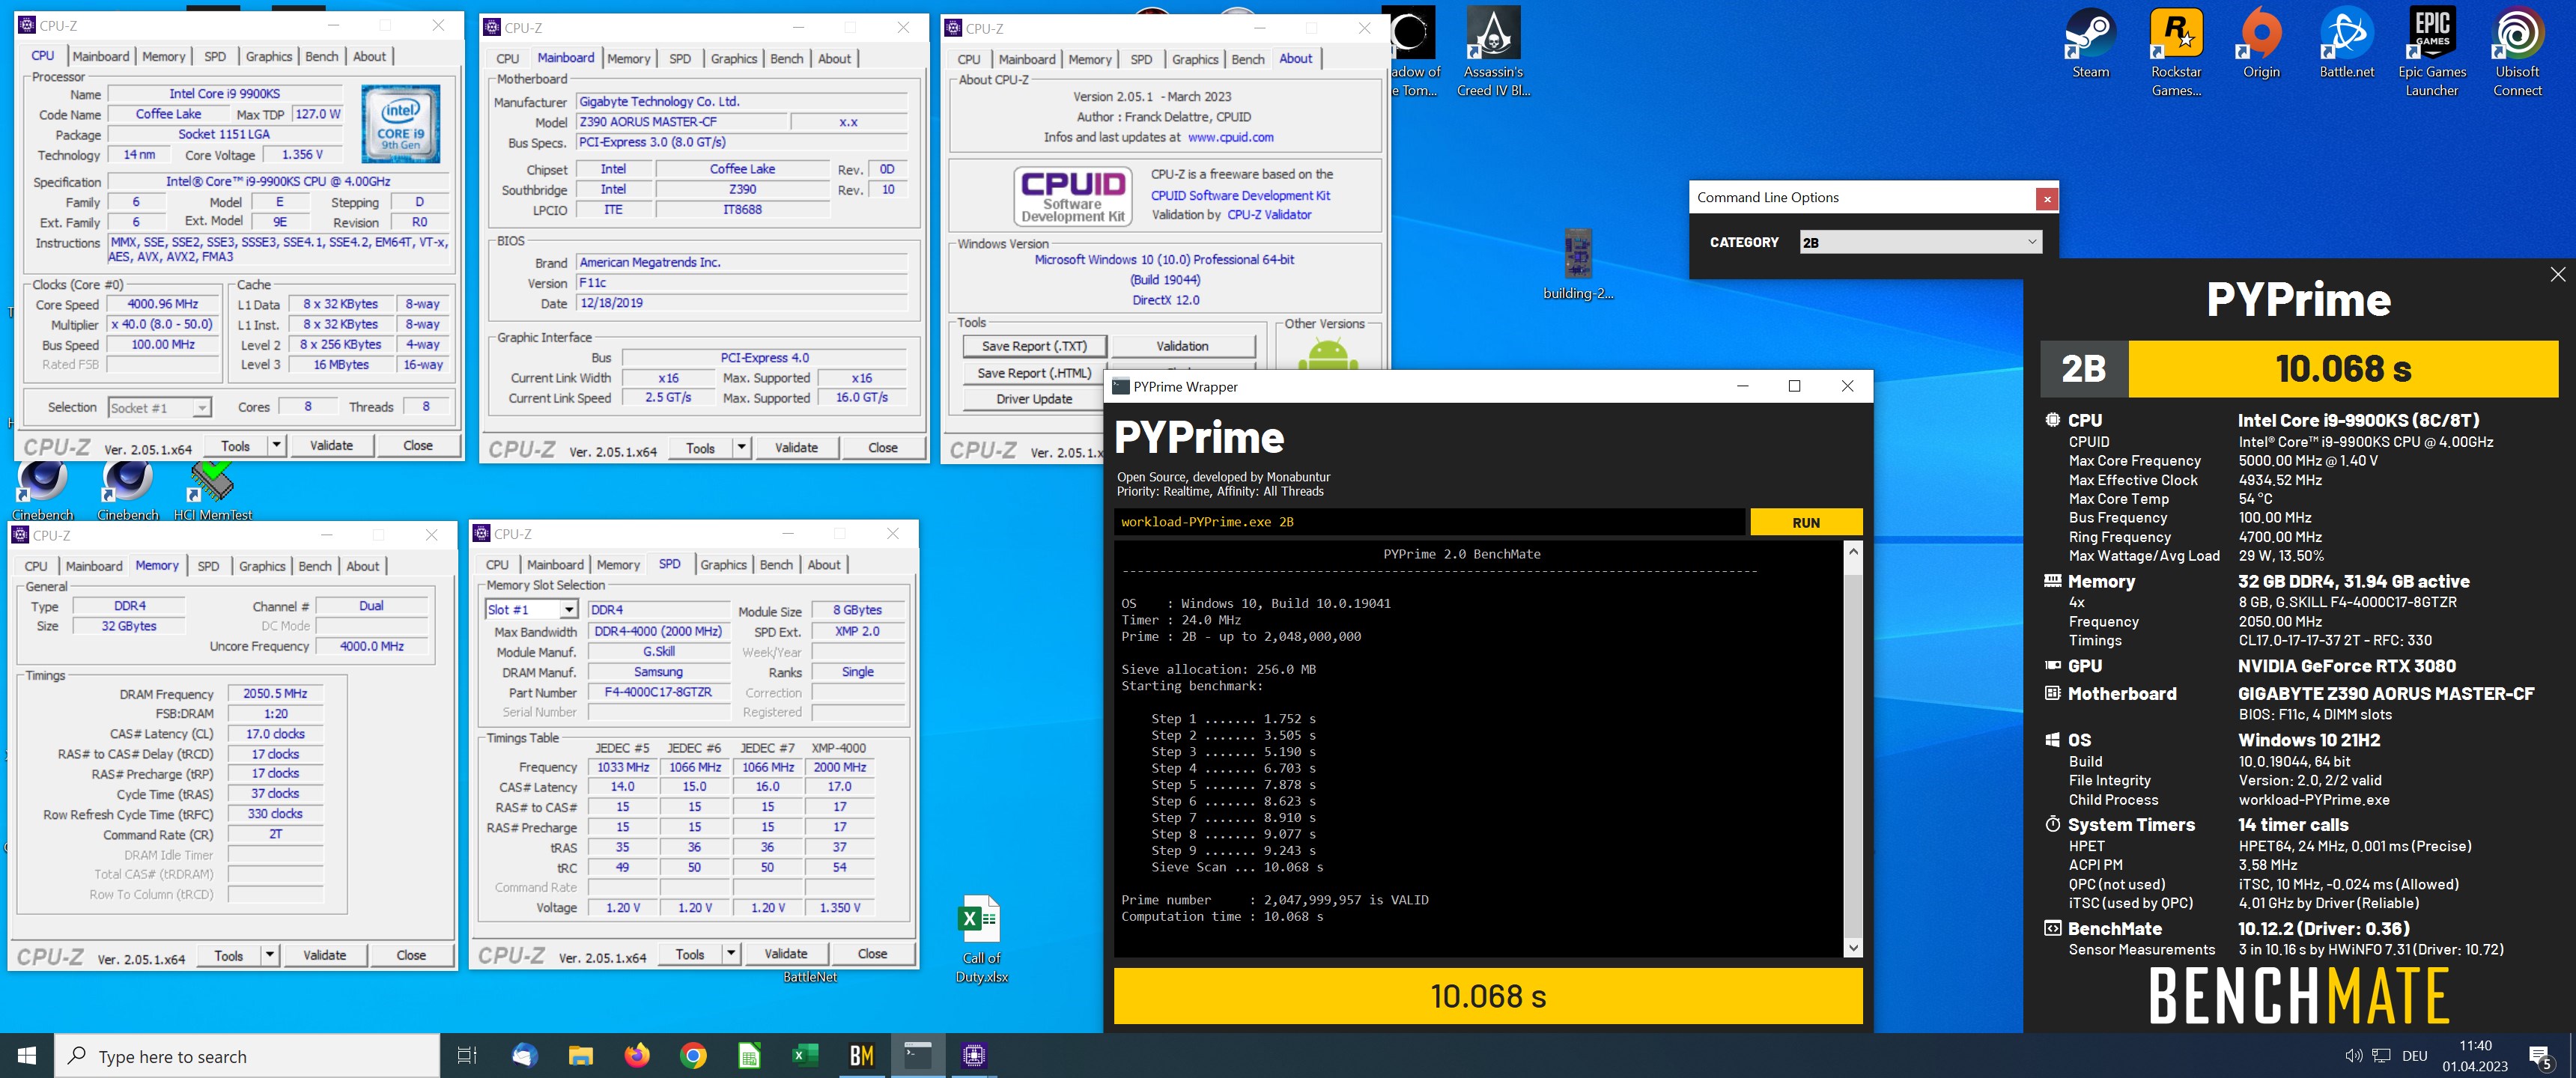The image size is (2576, 1078).
Task: Open the notification center with 5 notifications
Action: point(2539,1056)
